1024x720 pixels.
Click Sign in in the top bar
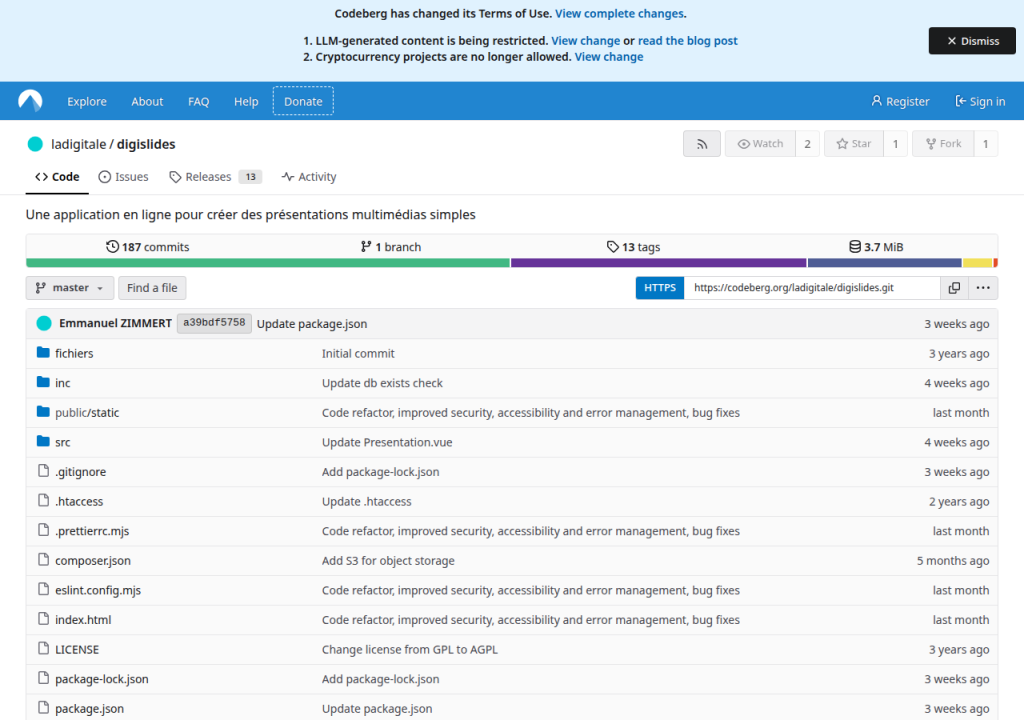(x=980, y=101)
